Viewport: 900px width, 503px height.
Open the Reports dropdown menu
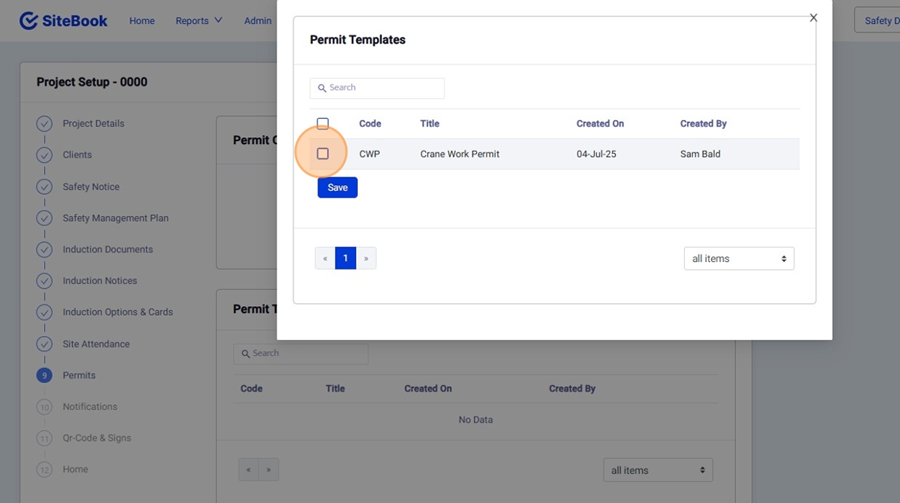point(198,21)
